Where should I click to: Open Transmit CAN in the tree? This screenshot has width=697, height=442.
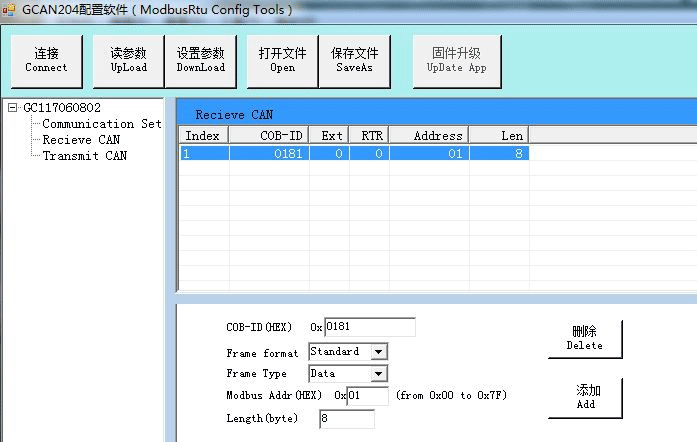coord(84,156)
